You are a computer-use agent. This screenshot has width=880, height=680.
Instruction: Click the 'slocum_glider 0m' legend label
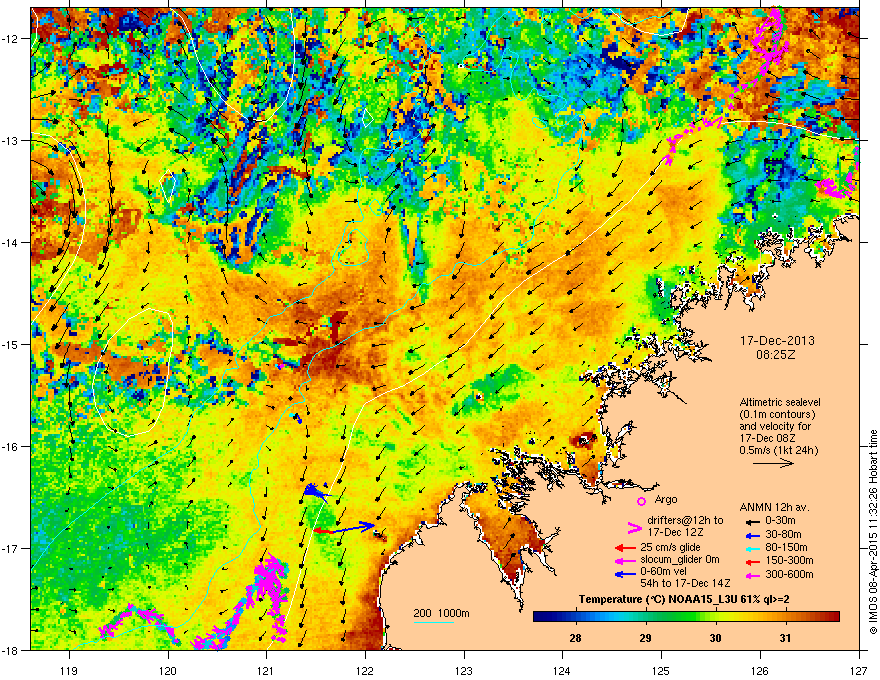pyautogui.click(x=680, y=560)
